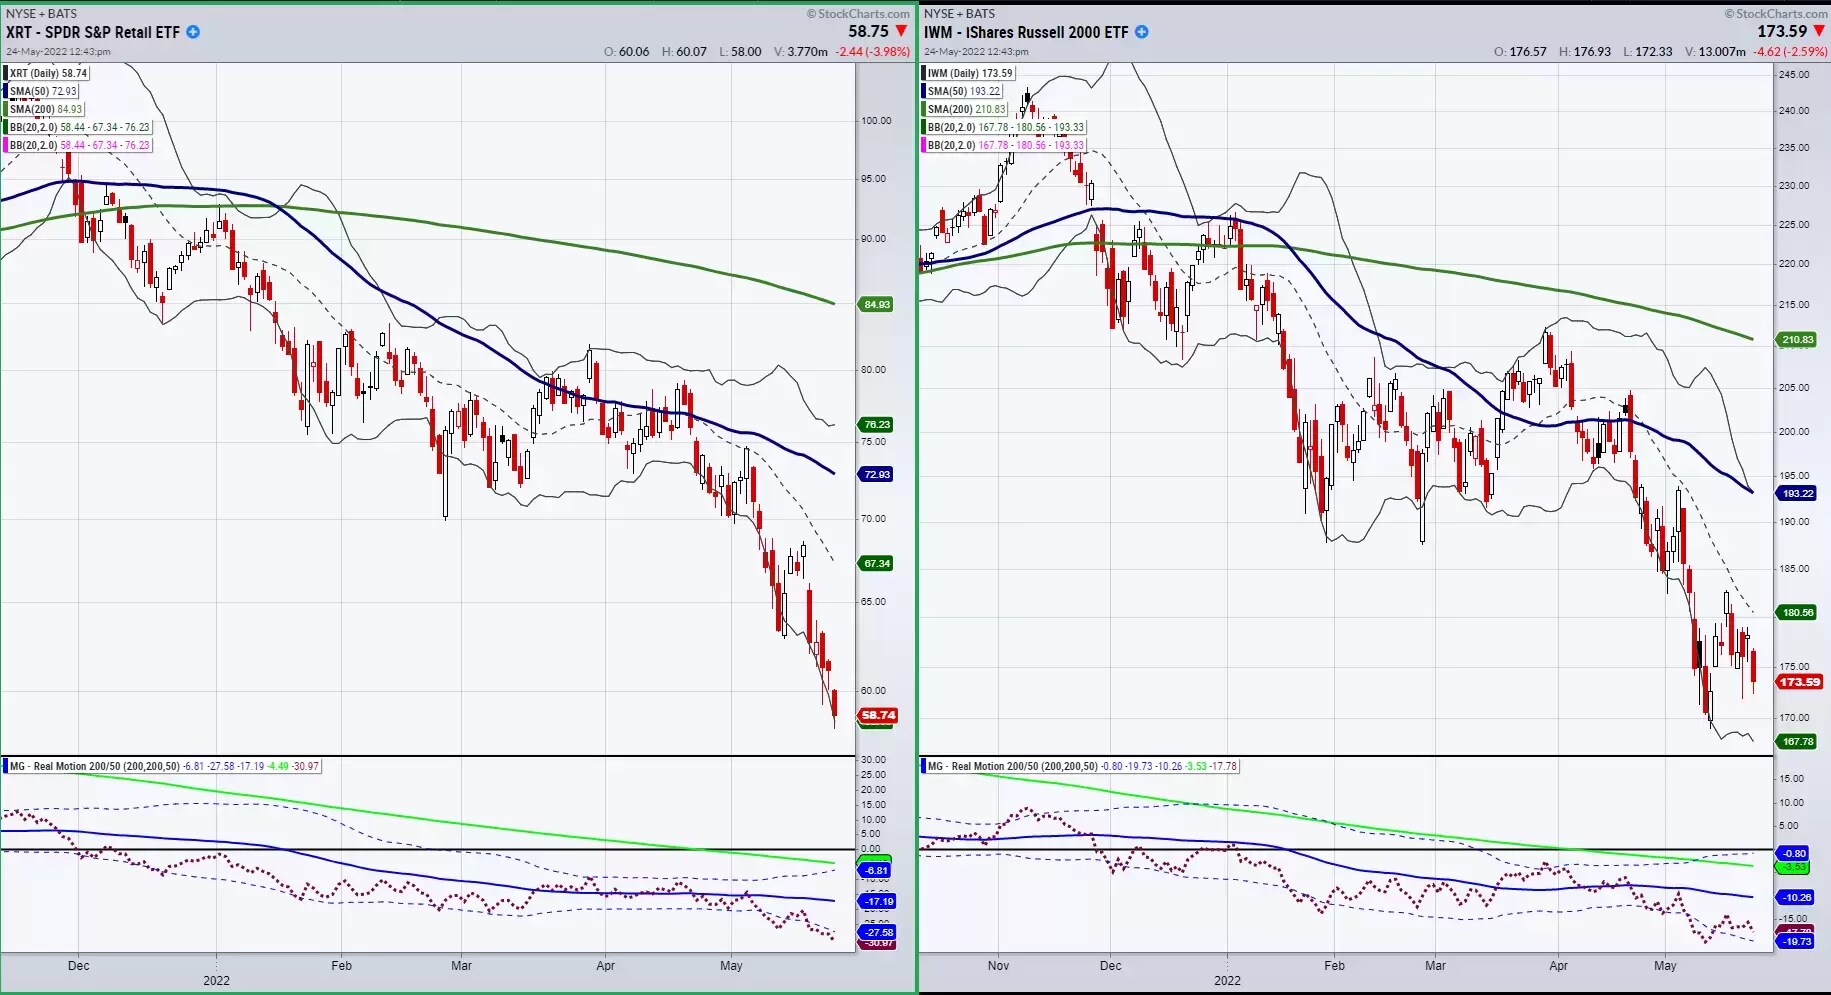Click the IWM - iShares Russell 2000 ETF title
The image size is (1831, 995).
pyautogui.click(x=1026, y=32)
